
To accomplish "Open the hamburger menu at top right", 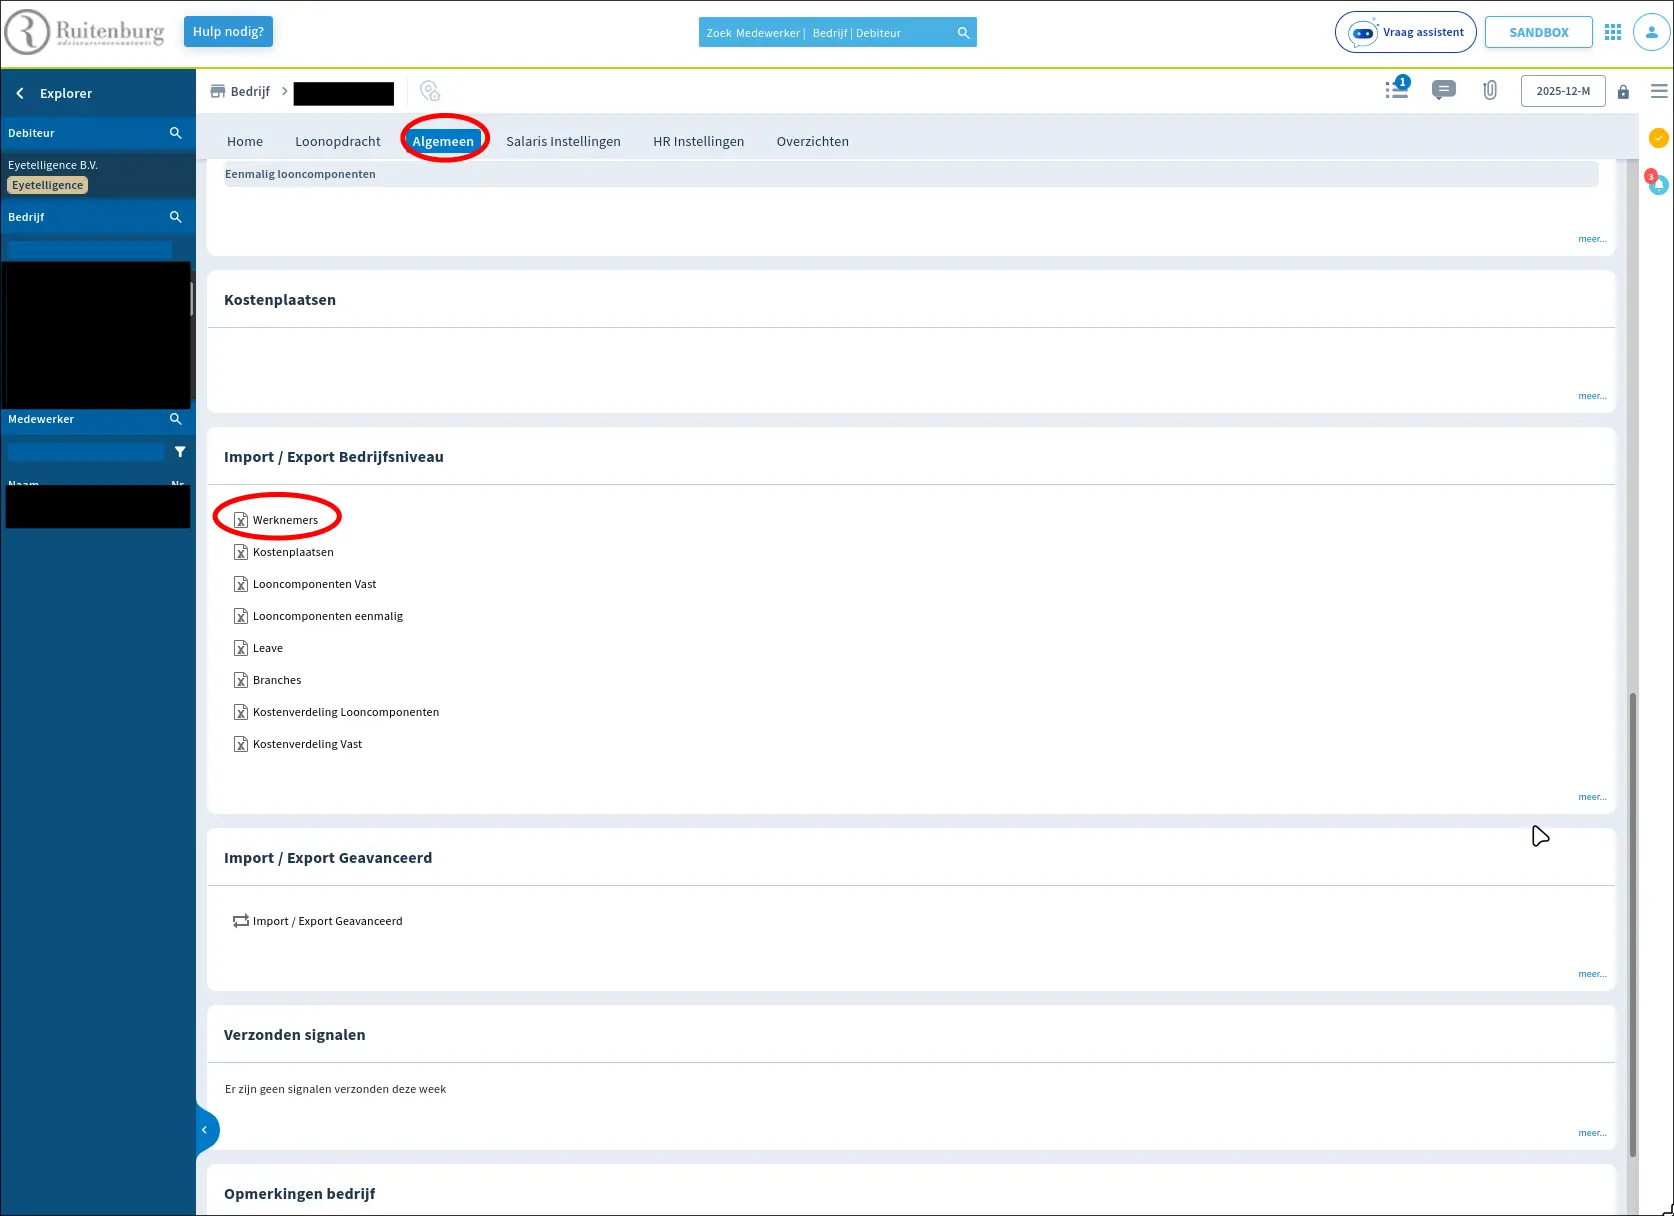I will [1659, 91].
